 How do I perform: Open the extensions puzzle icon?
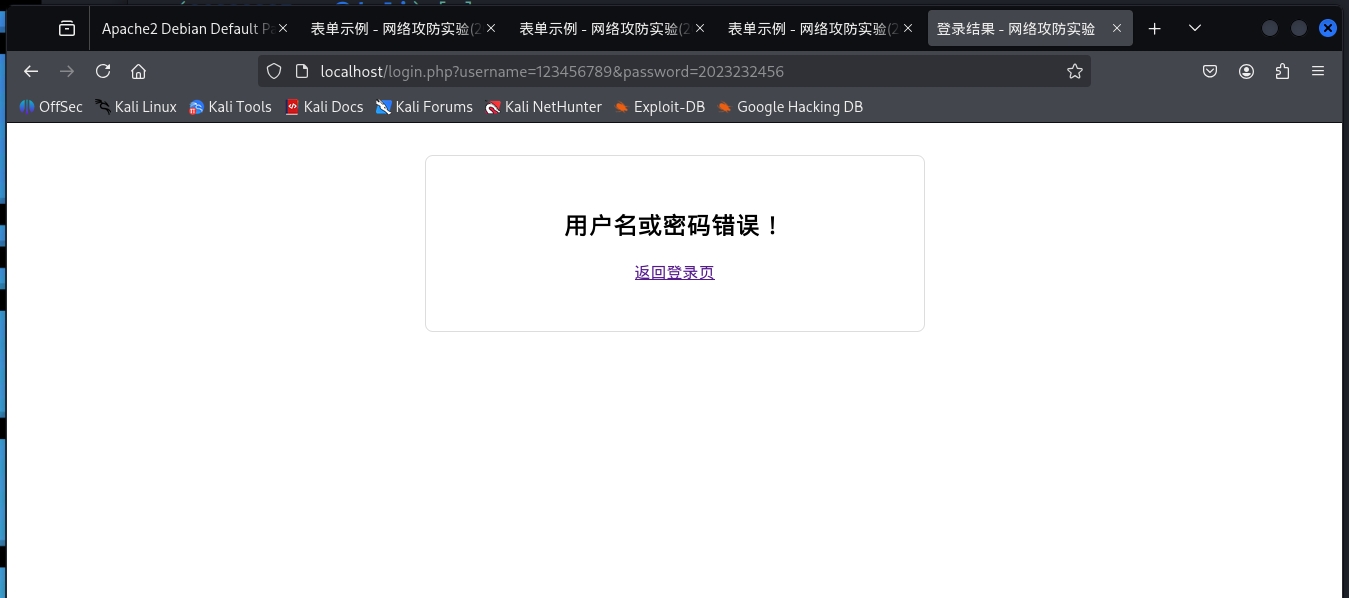(1282, 71)
